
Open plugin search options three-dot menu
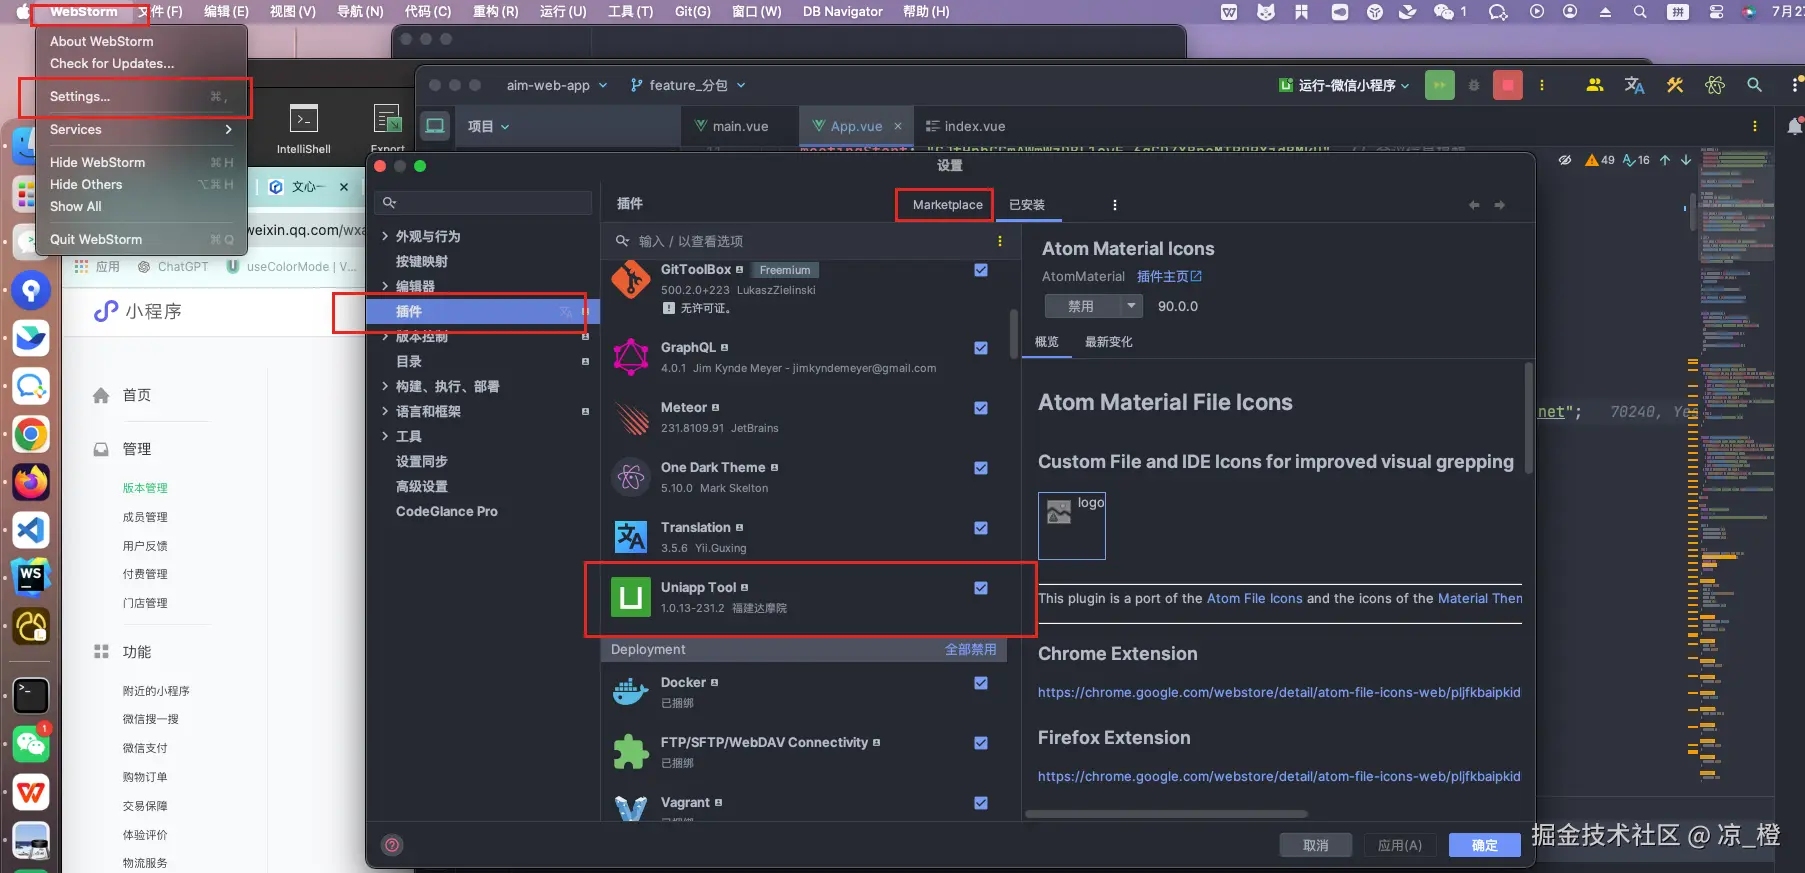coord(999,241)
